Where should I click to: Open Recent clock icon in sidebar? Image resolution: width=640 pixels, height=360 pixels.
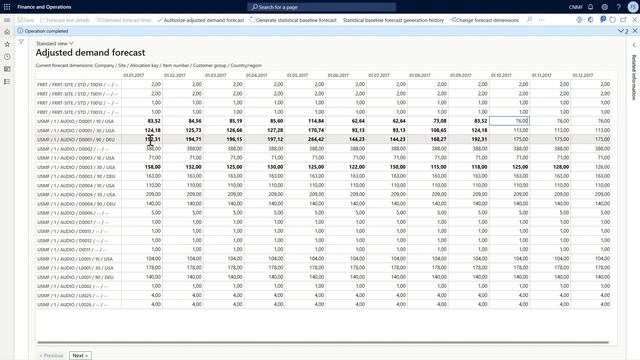coord(7,57)
